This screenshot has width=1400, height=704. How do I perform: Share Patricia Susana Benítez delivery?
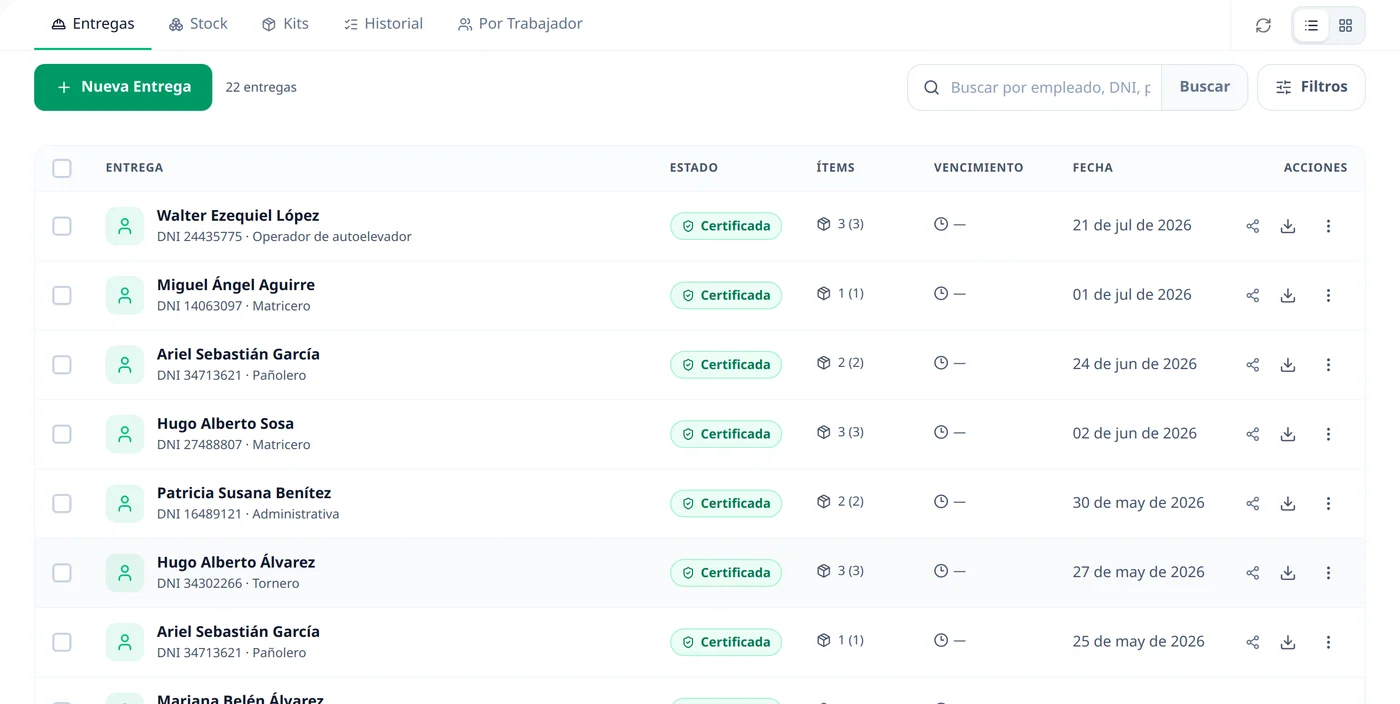(1252, 503)
